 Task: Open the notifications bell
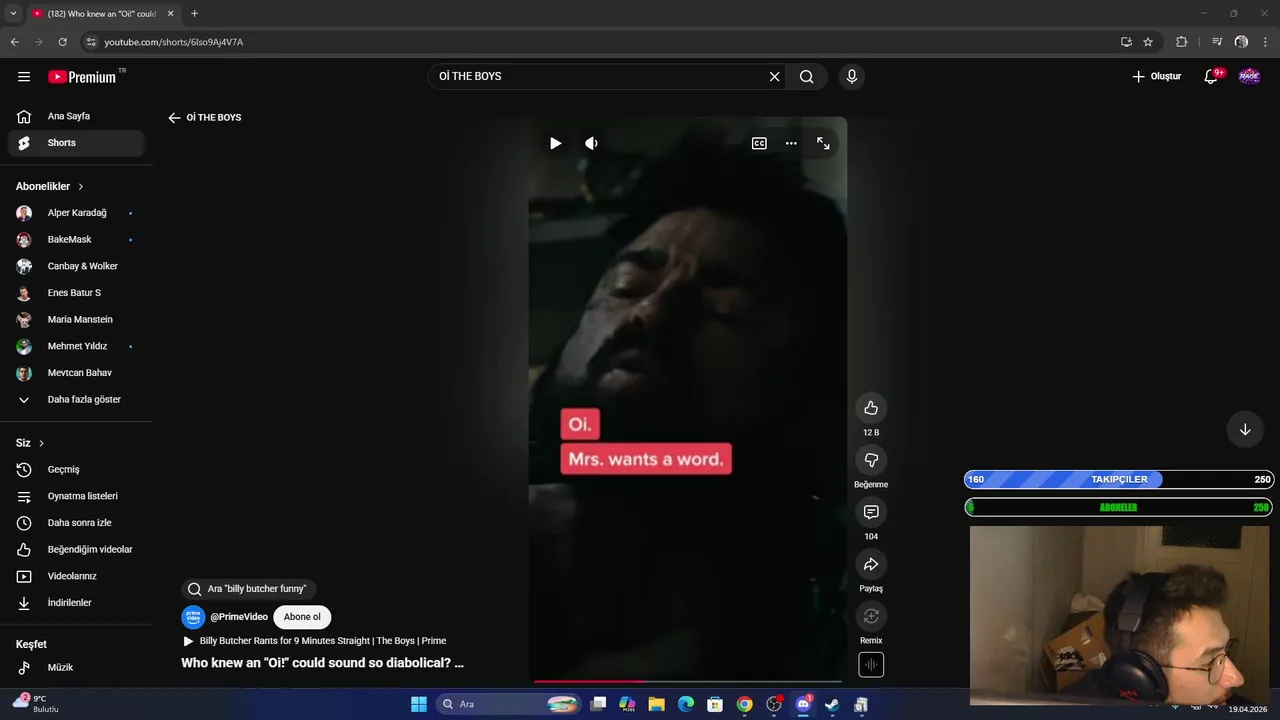pyautogui.click(x=1211, y=77)
